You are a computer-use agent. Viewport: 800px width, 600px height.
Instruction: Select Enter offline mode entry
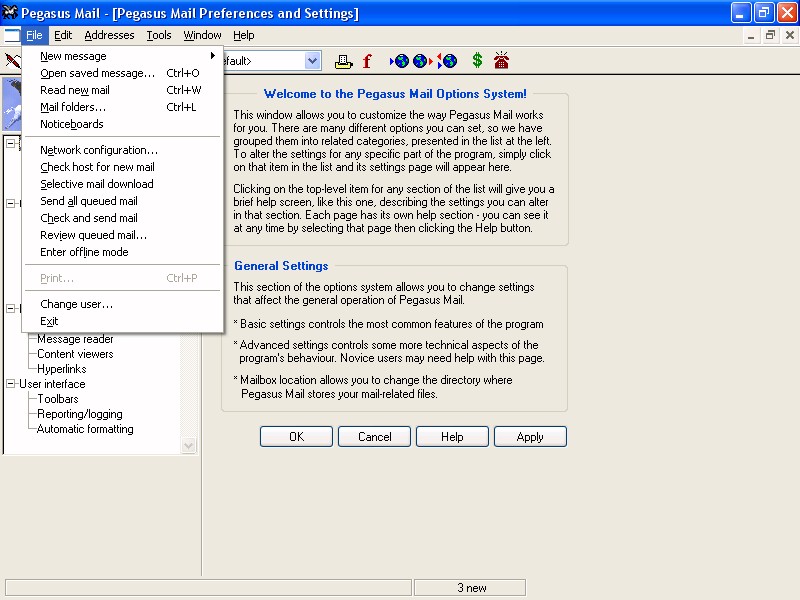click(122, 252)
